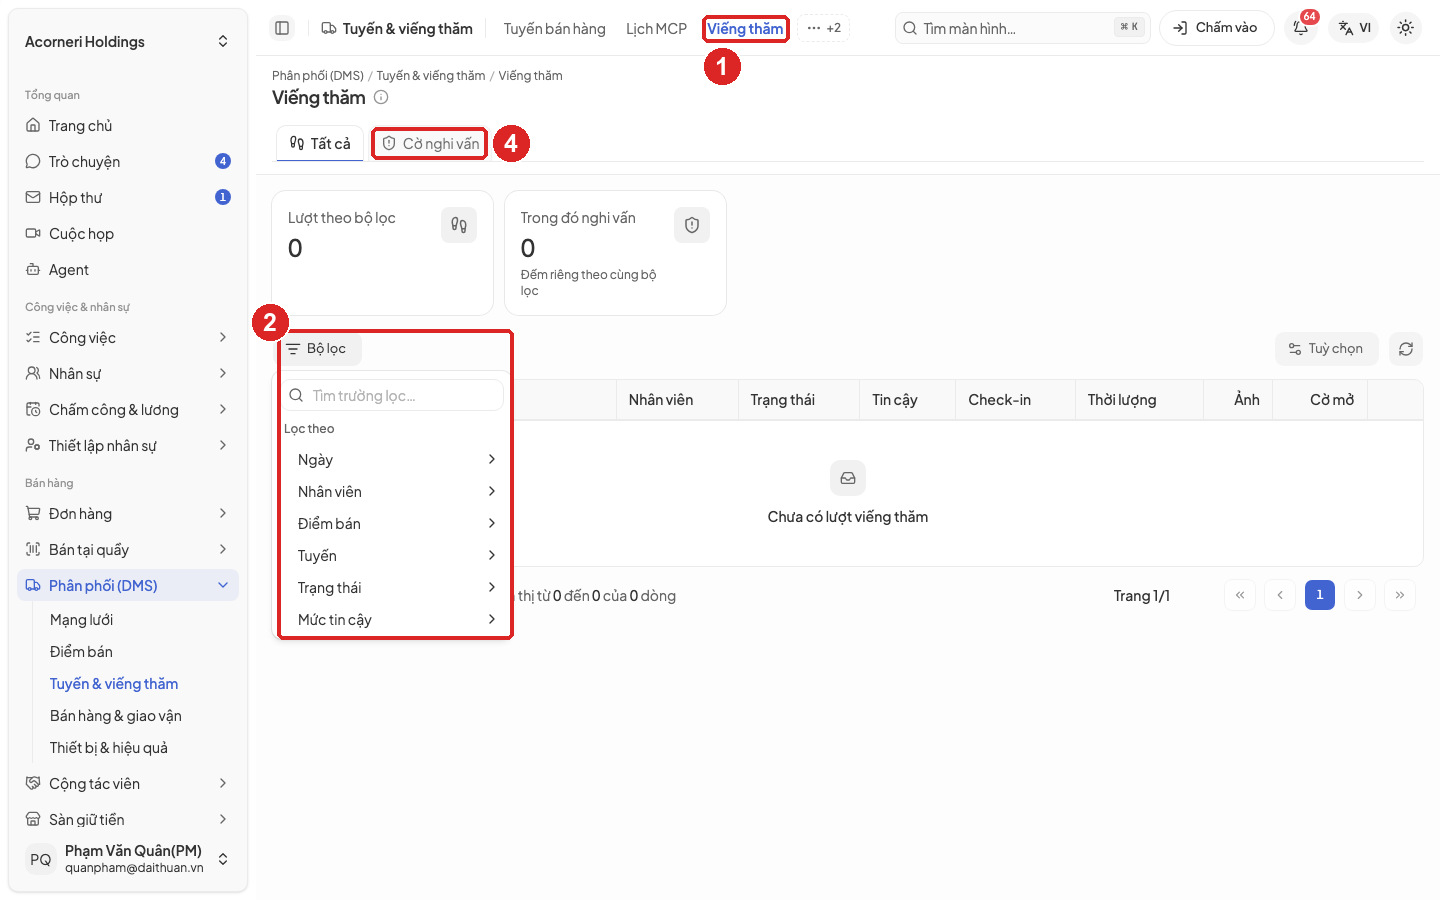
Task: Toggle the sidebar collapse icon
Action: 282,28
